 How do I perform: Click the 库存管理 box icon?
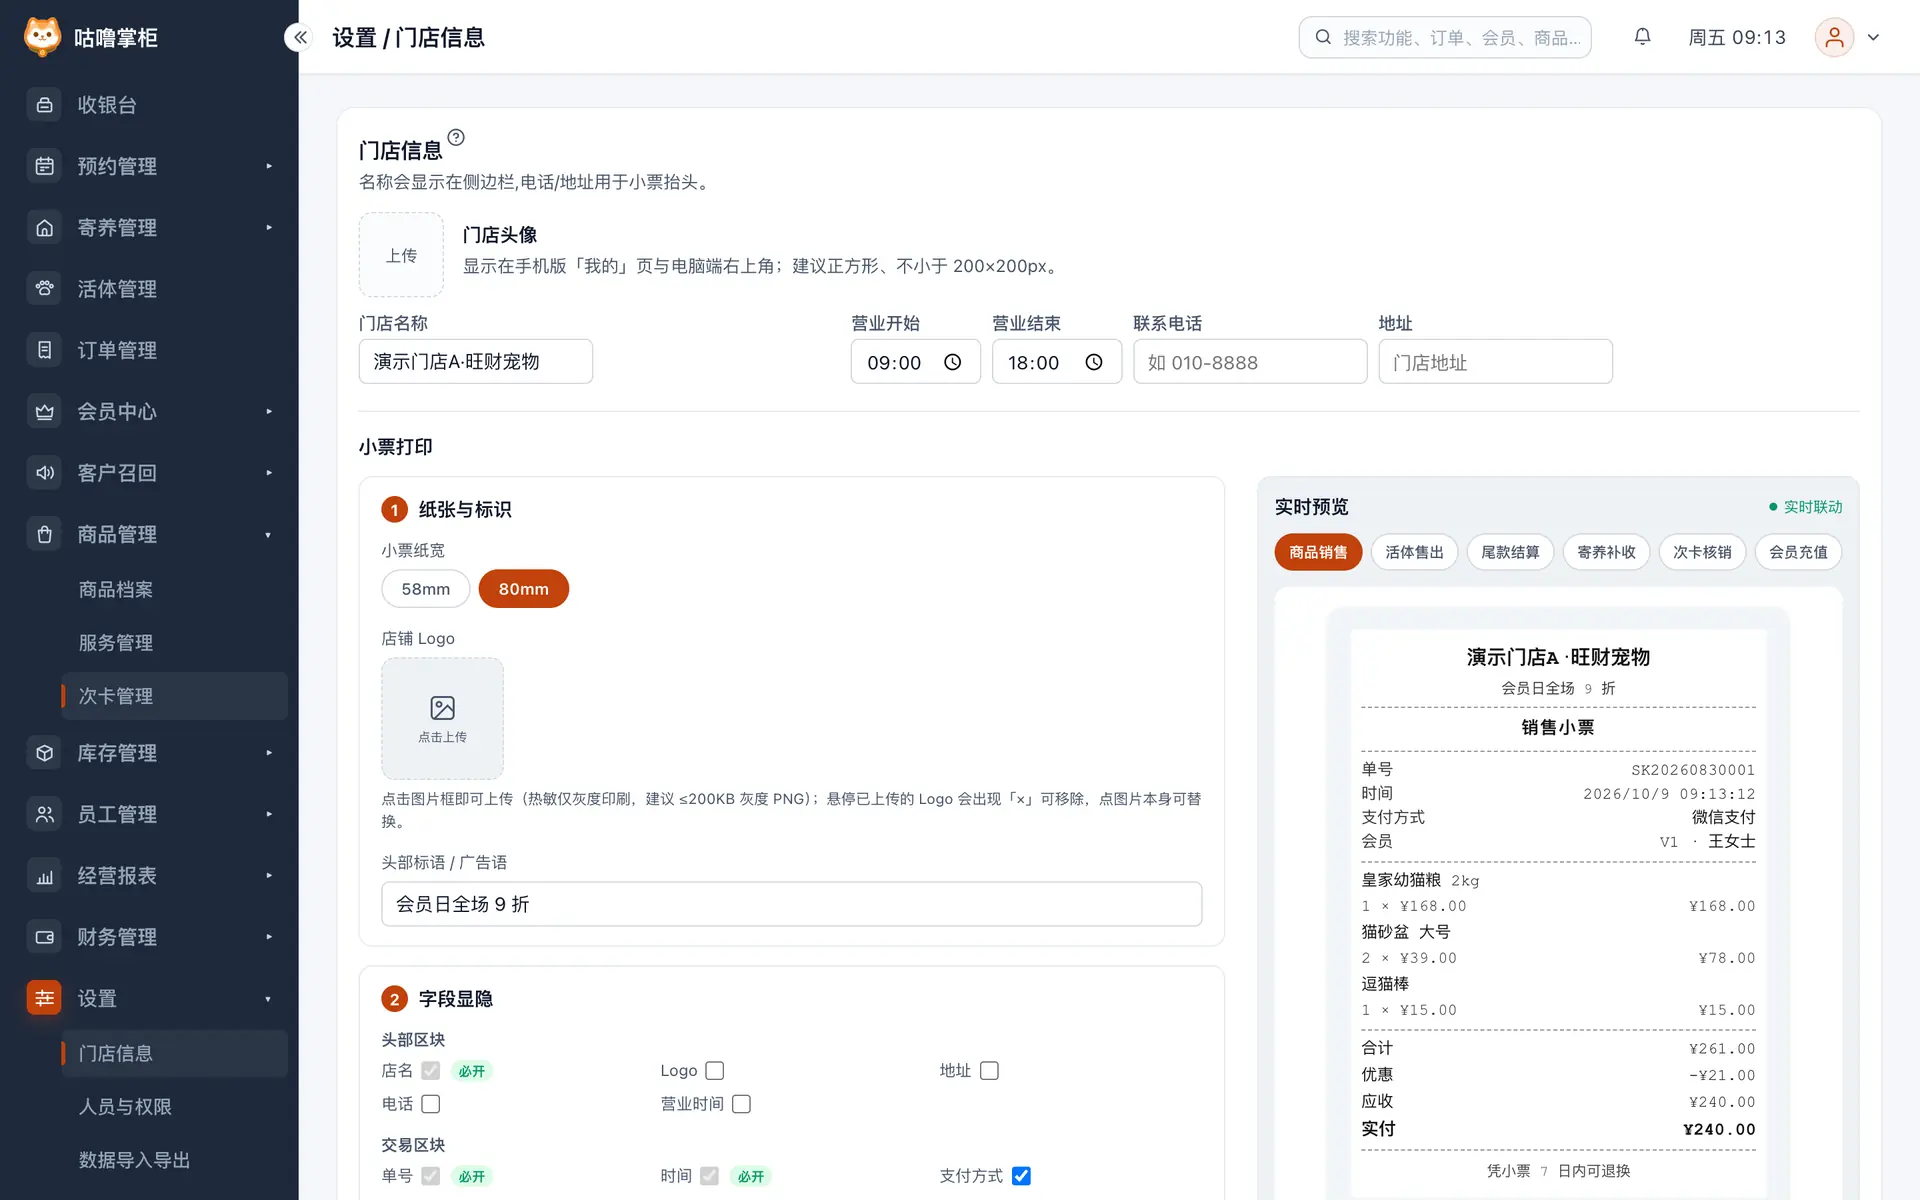(x=45, y=753)
